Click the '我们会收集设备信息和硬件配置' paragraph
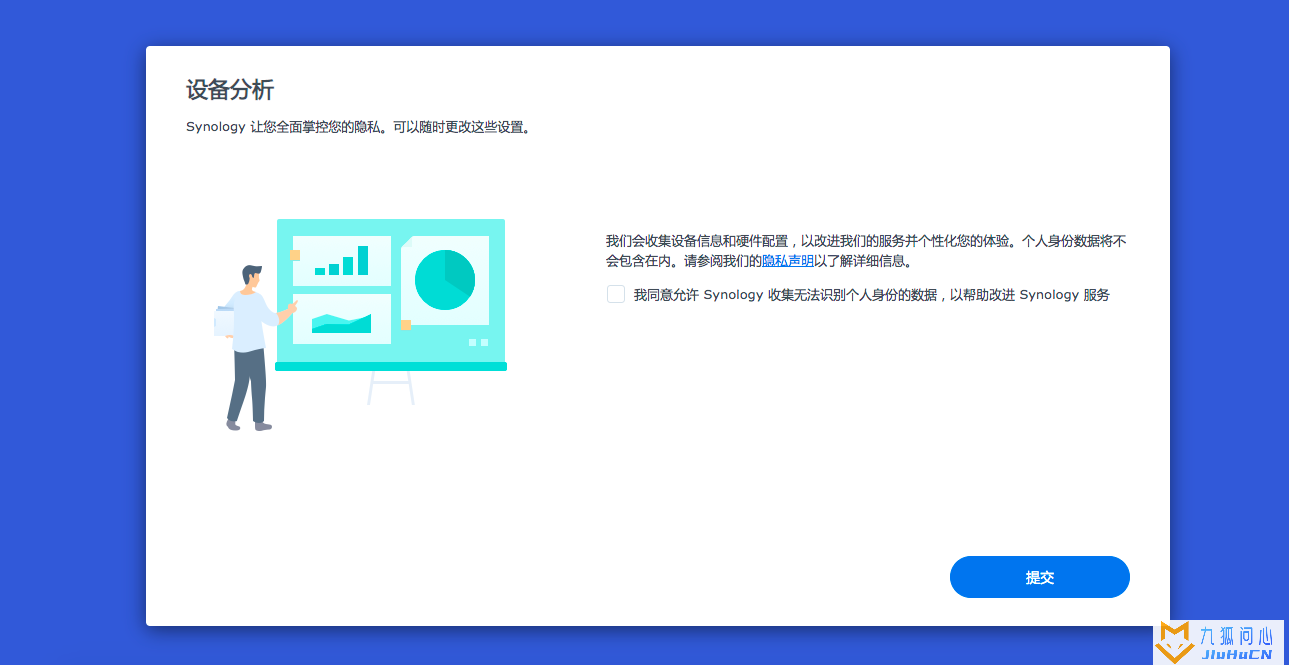This screenshot has width=1289, height=665. click(866, 251)
